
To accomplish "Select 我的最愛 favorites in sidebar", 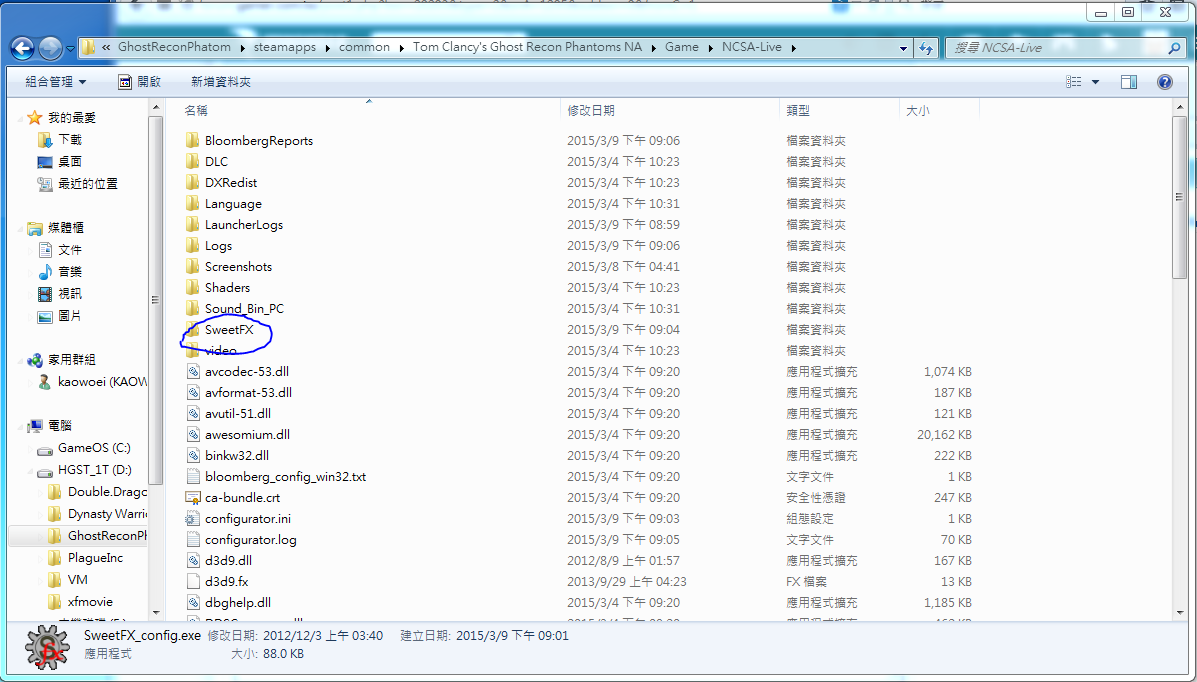I will click(72, 118).
